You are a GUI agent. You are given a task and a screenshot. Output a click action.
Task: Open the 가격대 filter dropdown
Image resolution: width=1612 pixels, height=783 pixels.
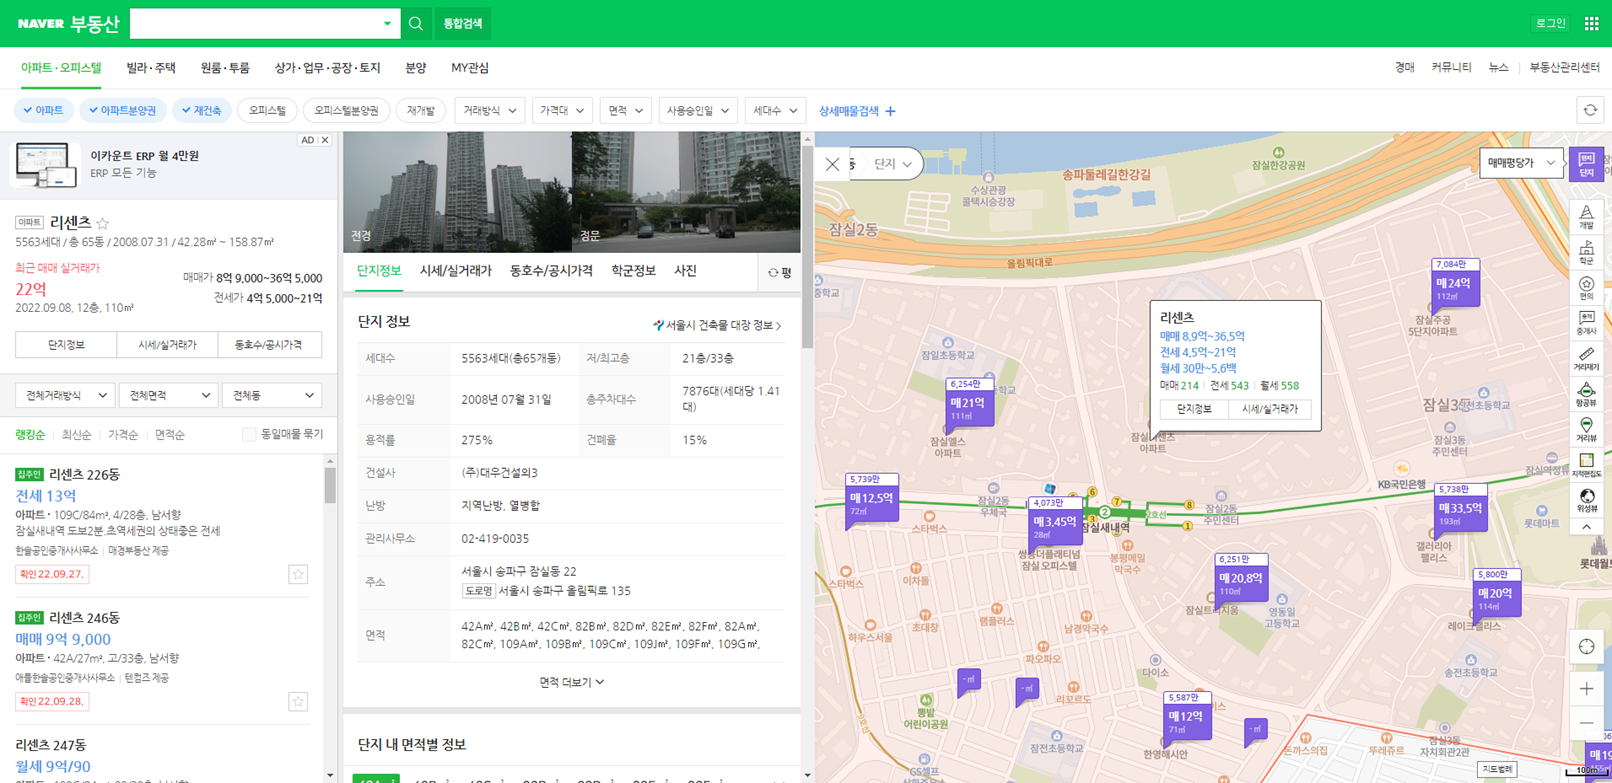tap(562, 111)
